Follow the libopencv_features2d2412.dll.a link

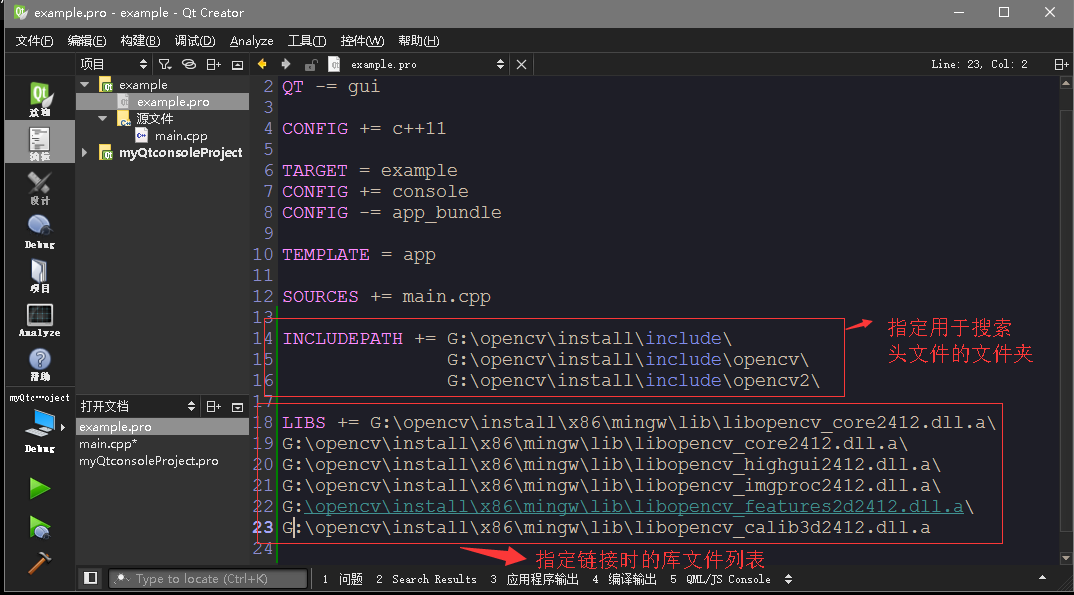coord(634,507)
